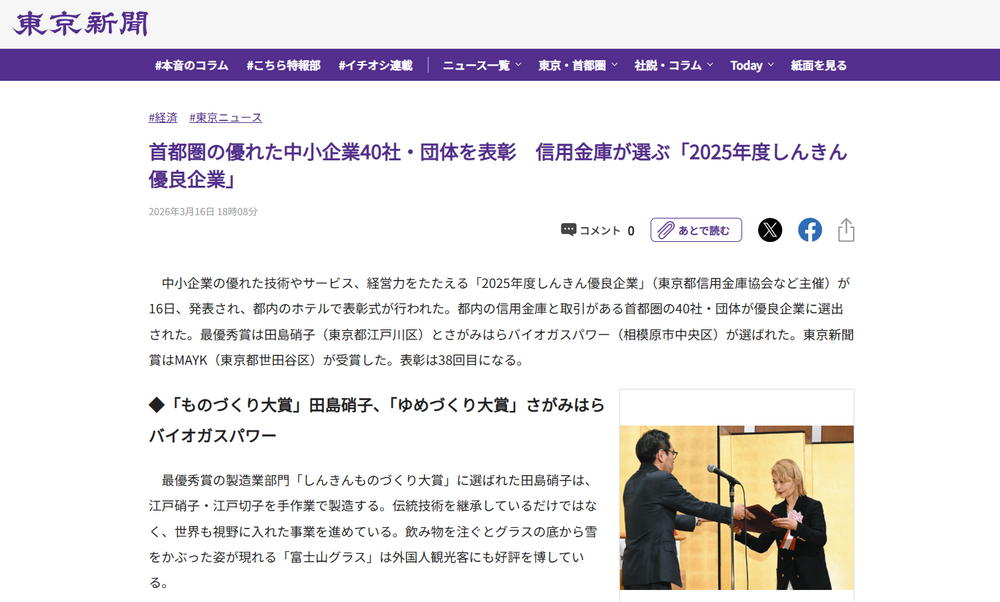Enlarge the award ceremony photo
Image resolution: width=1000 pixels, height=602 pixels.
point(737,508)
